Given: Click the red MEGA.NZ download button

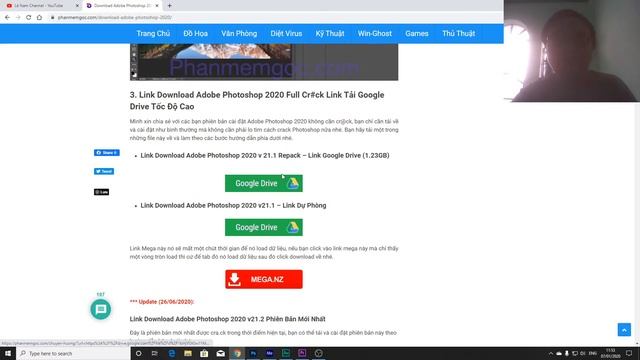Looking at the screenshot, I should tap(264, 279).
